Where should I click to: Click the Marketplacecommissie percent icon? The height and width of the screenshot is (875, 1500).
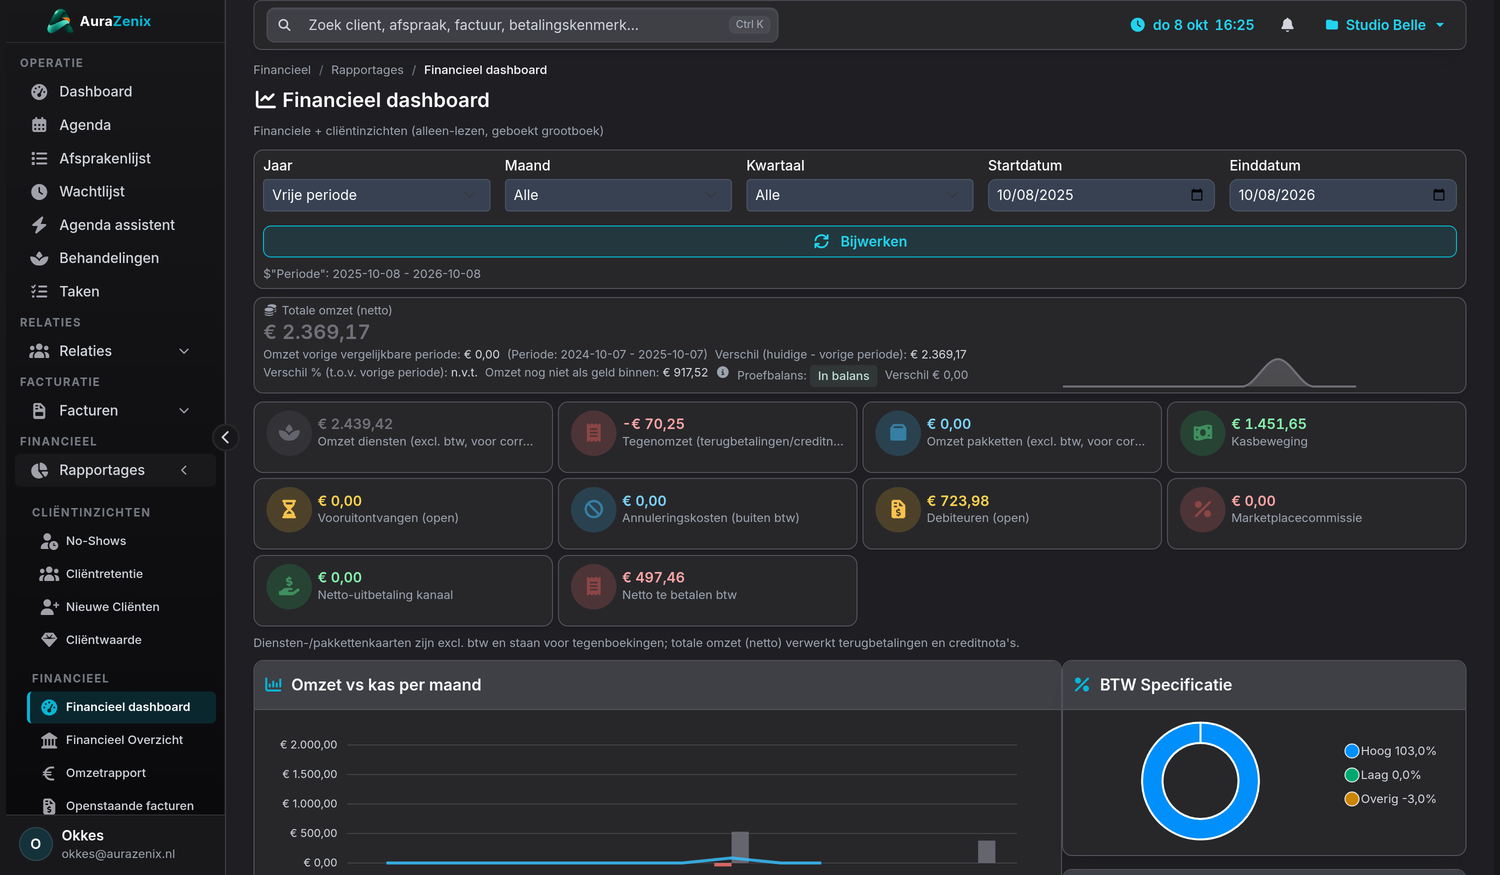click(1202, 510)
